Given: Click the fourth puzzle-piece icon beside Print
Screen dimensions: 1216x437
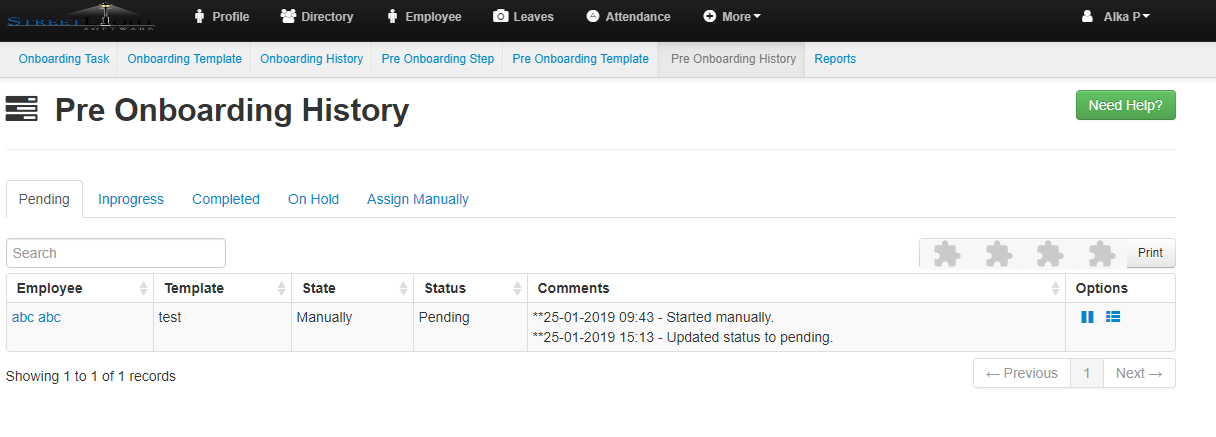Looking at the screenshot, I should click(x=1101, y=254).
